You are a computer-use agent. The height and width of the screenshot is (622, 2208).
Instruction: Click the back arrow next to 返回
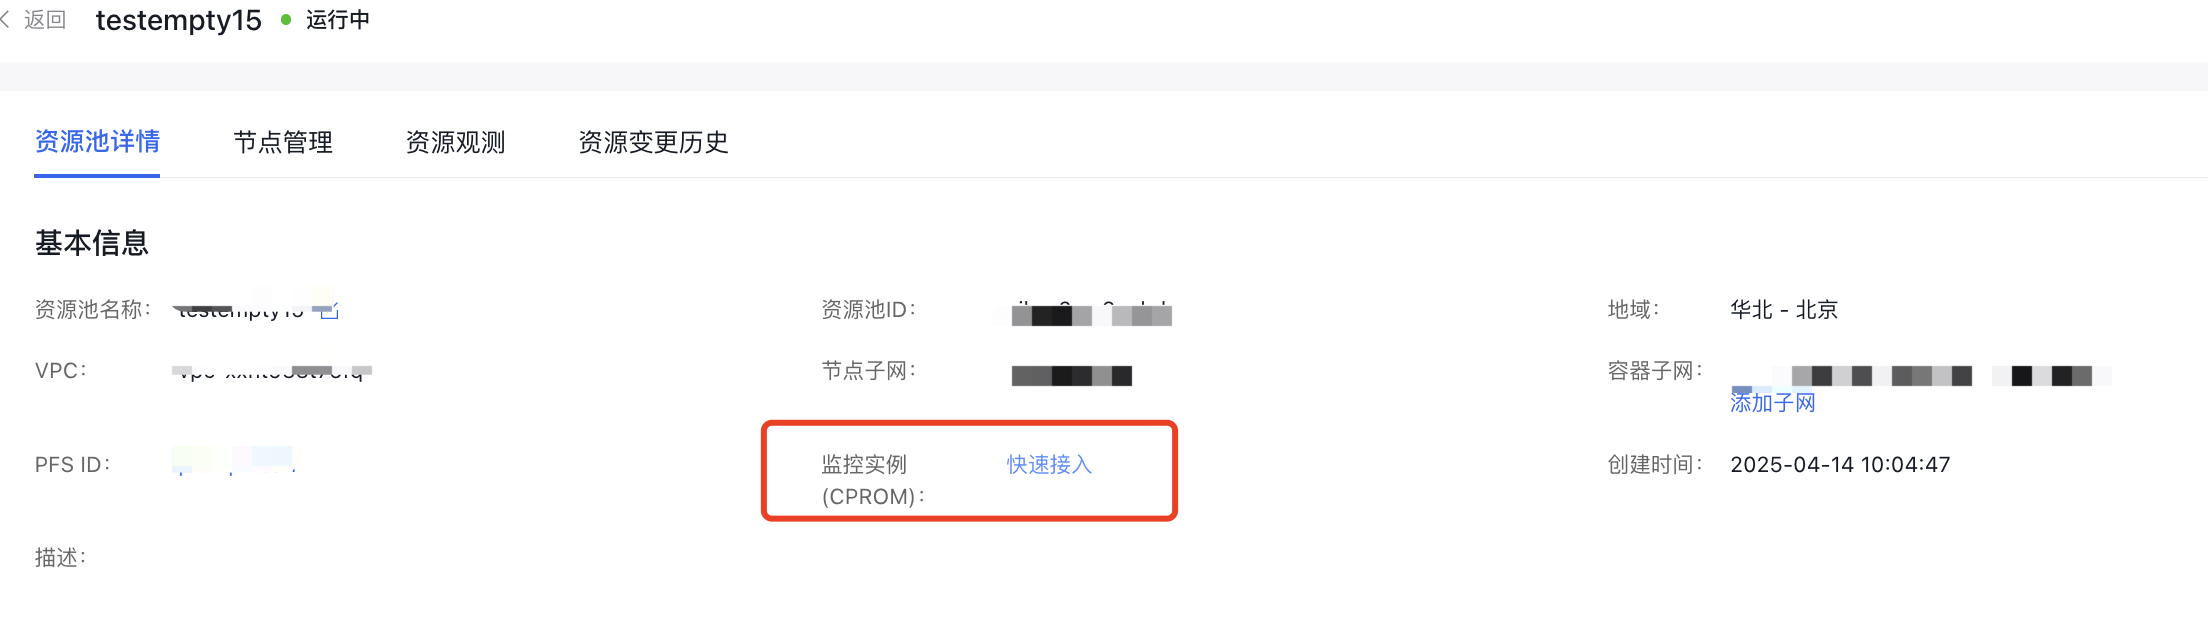click(6, 20)
